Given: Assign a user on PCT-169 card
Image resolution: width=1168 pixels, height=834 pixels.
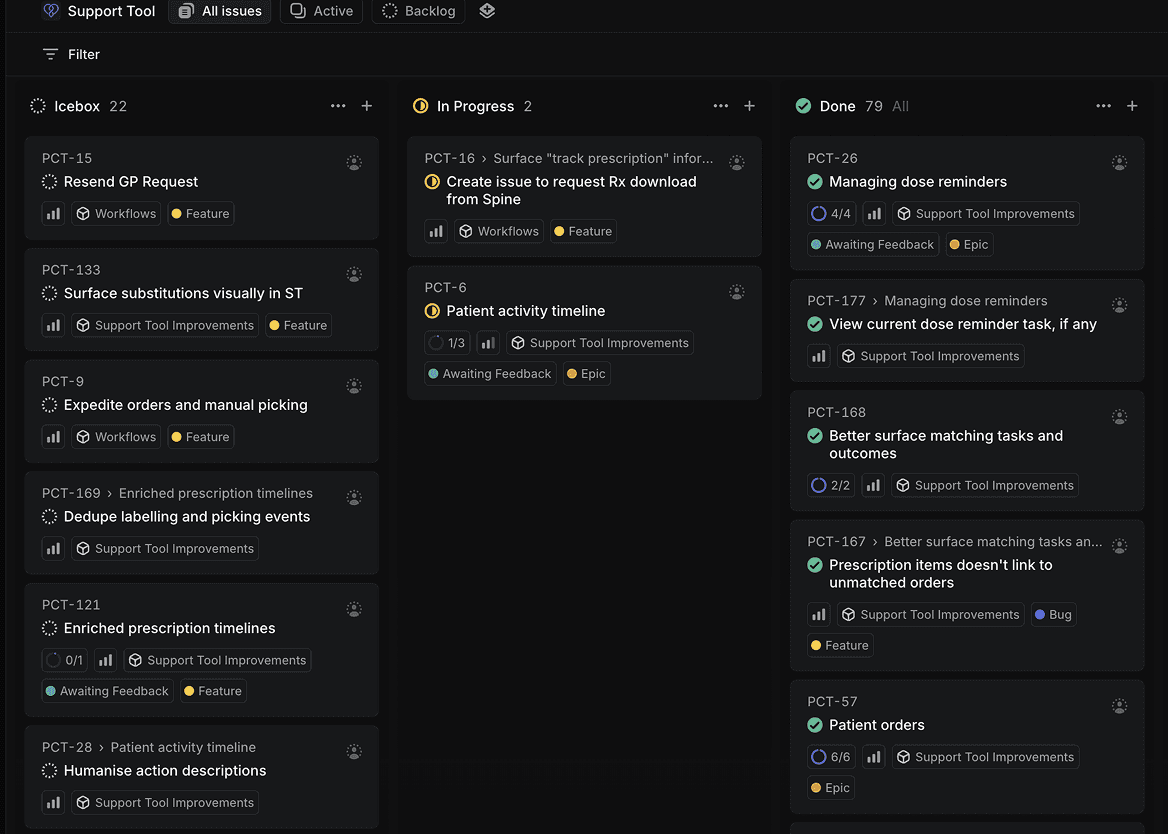Looking at the screenshot, I should 355,497.
